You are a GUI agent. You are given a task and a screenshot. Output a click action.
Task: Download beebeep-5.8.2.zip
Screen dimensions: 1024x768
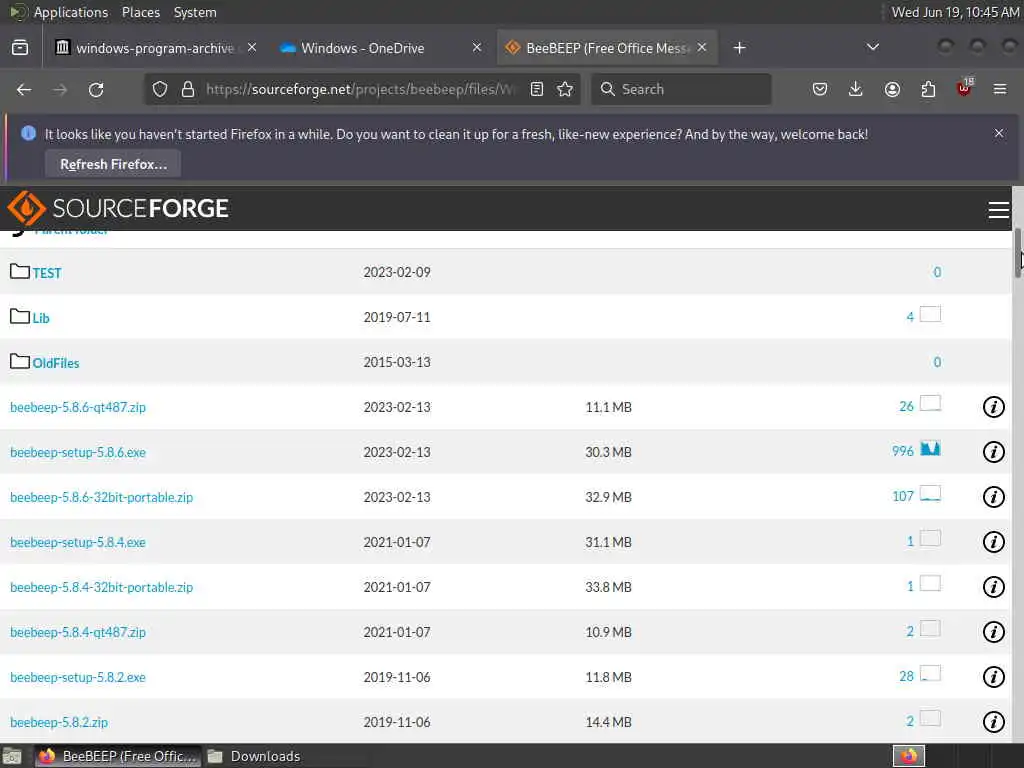[x=59, y=722]
